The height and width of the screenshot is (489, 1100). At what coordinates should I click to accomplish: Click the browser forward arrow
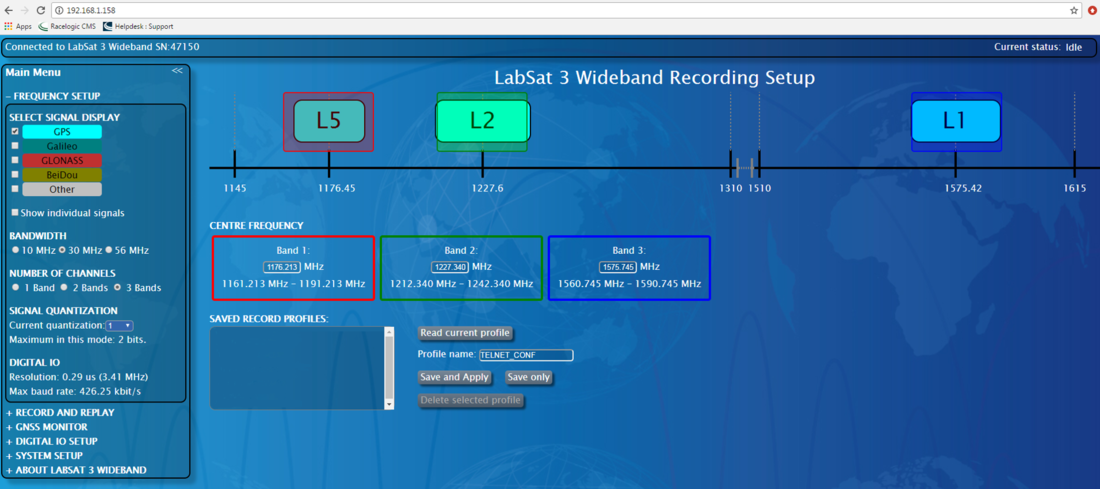coord(25,11)
